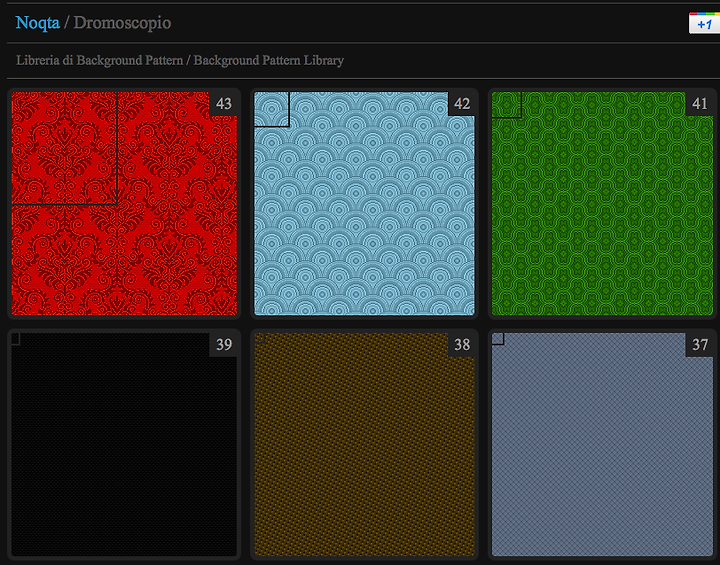Click the Dromoscopio title text
This screenshot has height=565, width=720.
coord(122,23)
